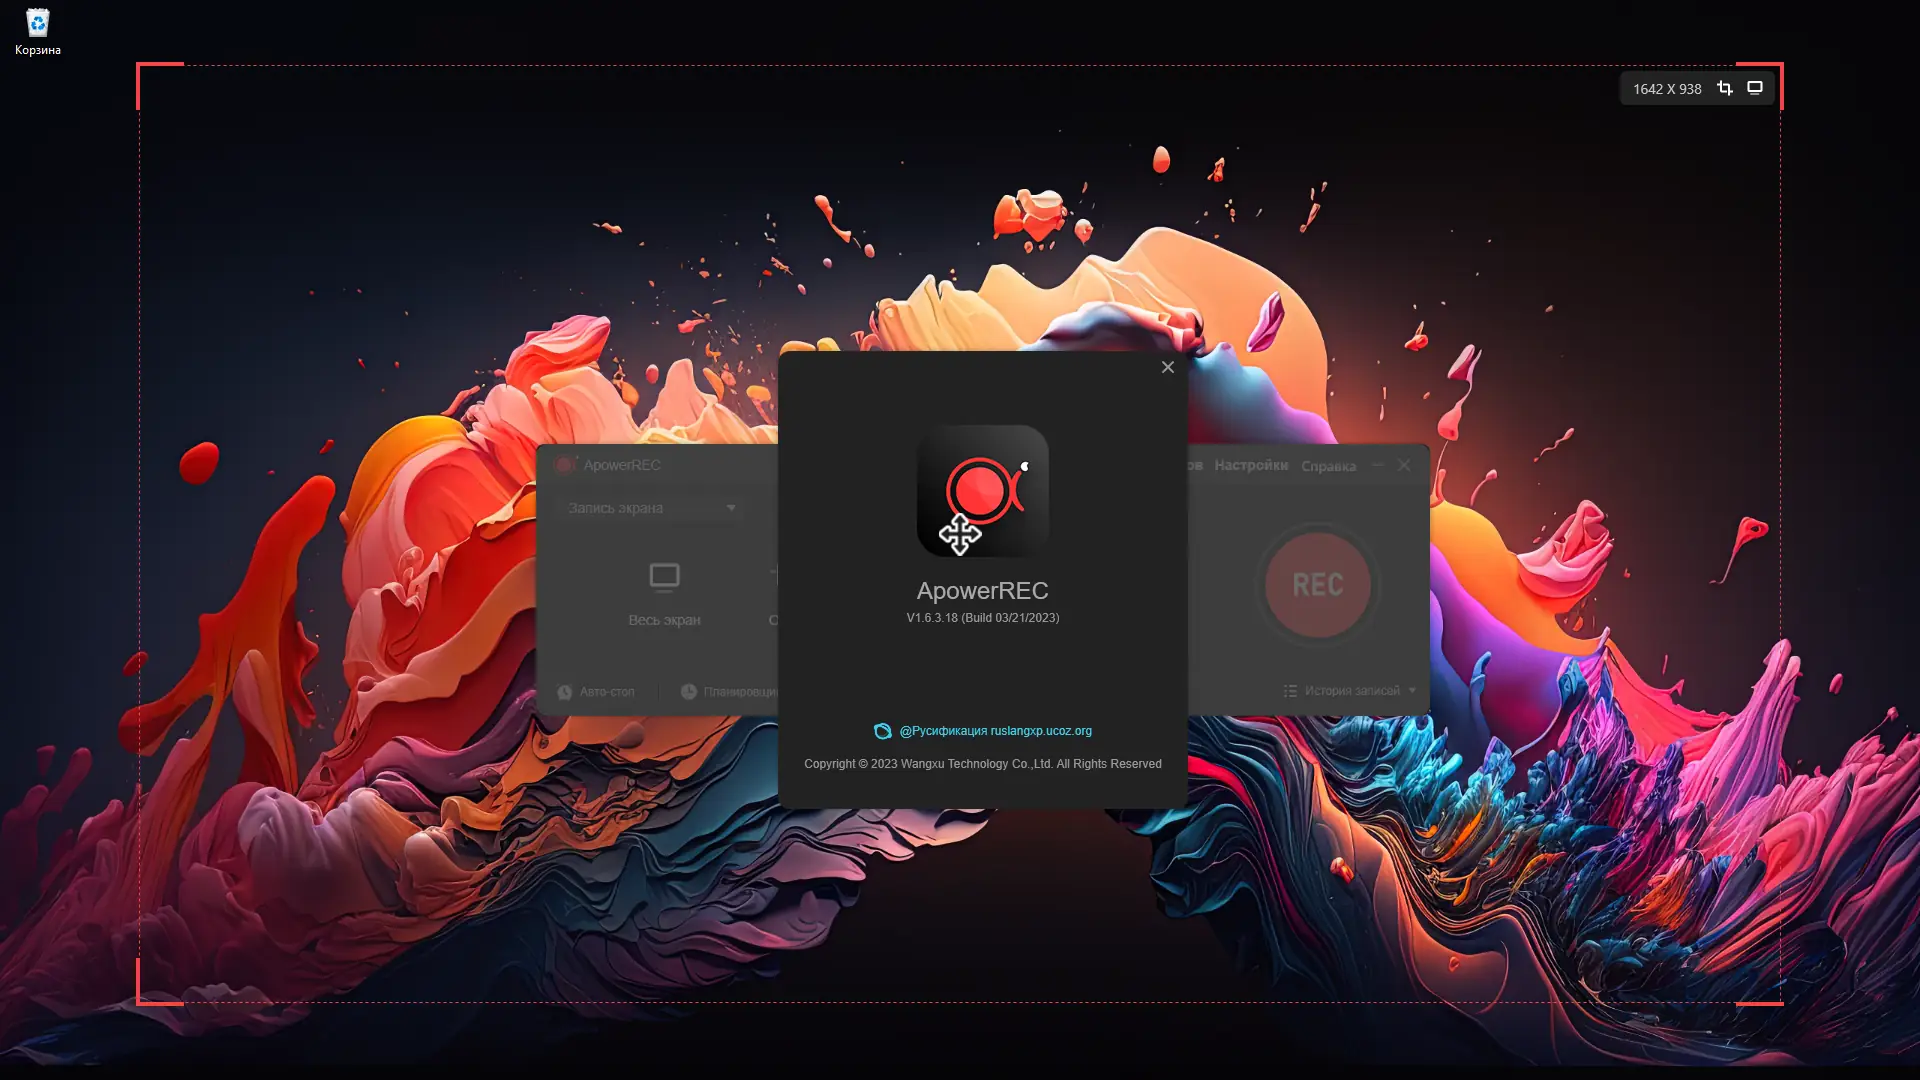Click the ApowerREC logo in the About dialog

point(983,491)
